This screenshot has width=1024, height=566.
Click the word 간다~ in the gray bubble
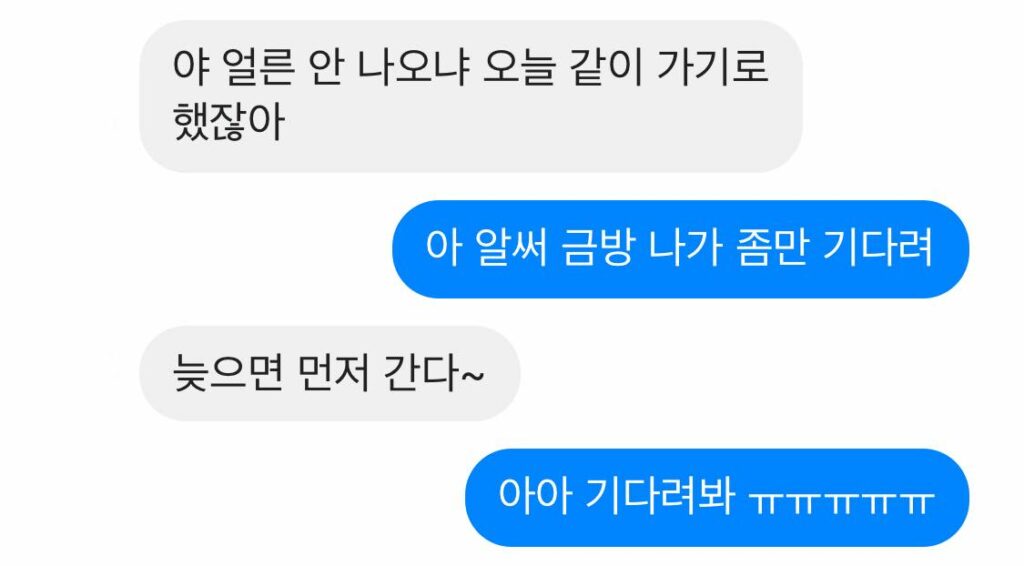click(x=434, y=373)
